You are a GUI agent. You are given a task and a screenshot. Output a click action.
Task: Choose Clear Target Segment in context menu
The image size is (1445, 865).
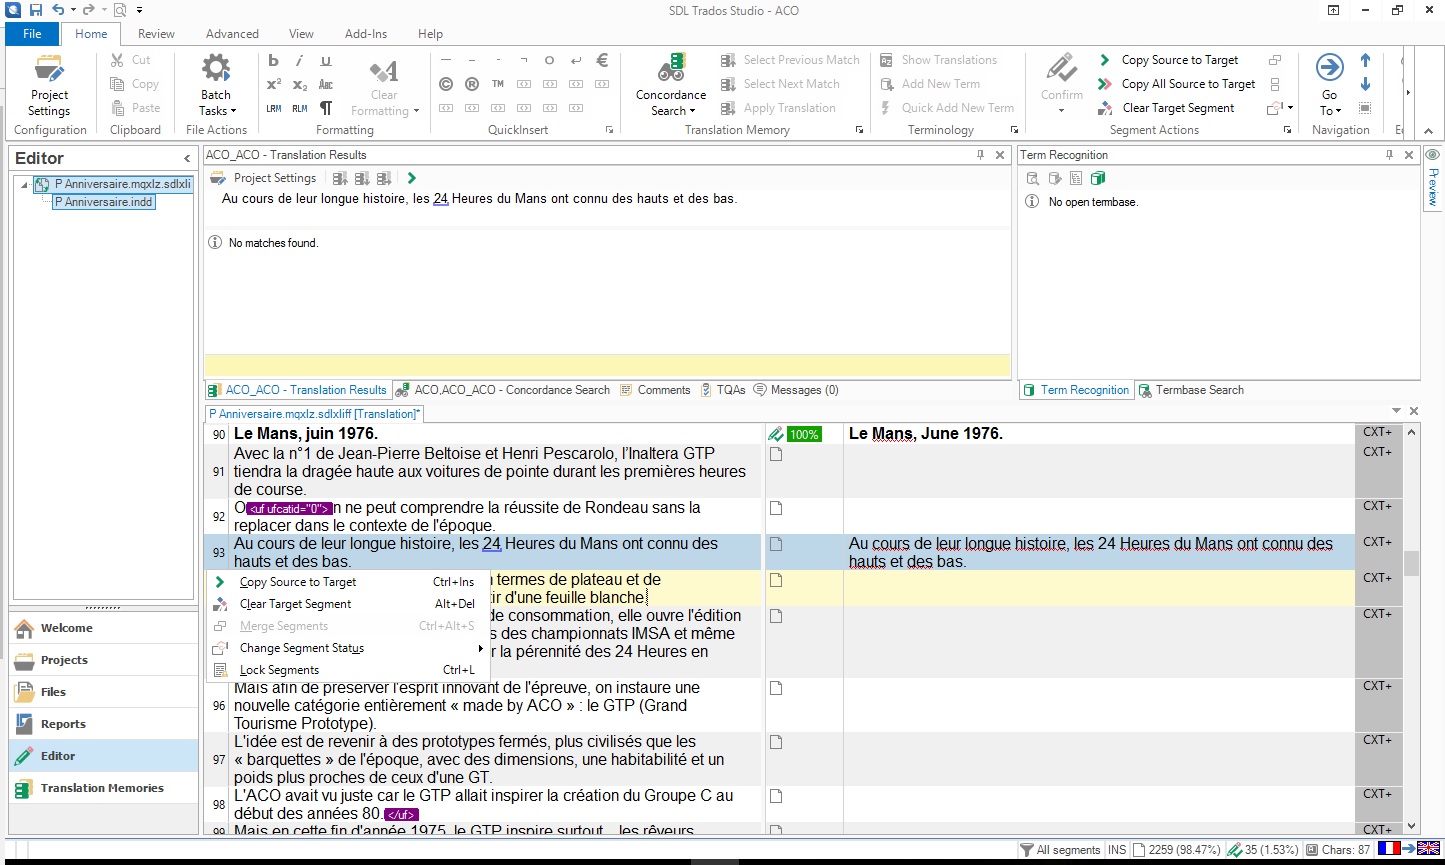tap(347, 604)
